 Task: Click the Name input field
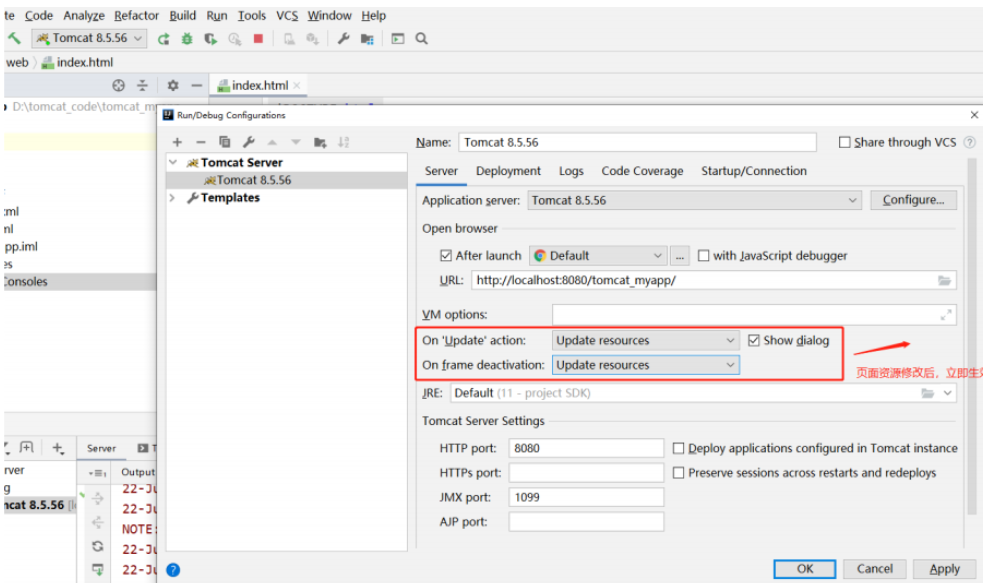[637, 142]
